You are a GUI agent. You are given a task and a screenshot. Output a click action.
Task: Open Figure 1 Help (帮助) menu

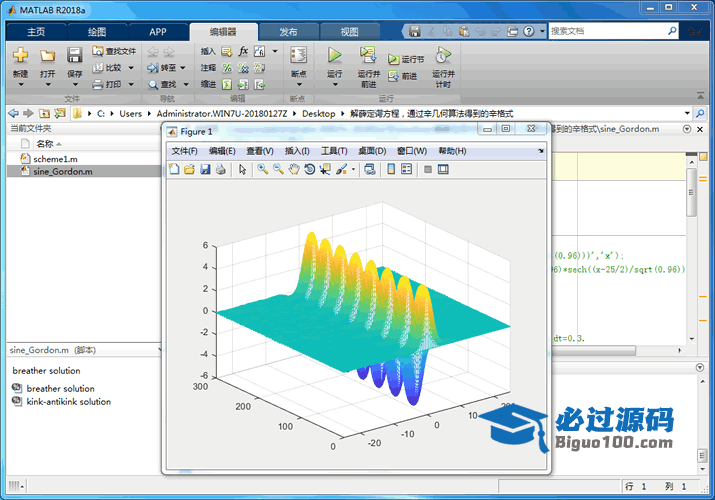[x=452, y=151]
